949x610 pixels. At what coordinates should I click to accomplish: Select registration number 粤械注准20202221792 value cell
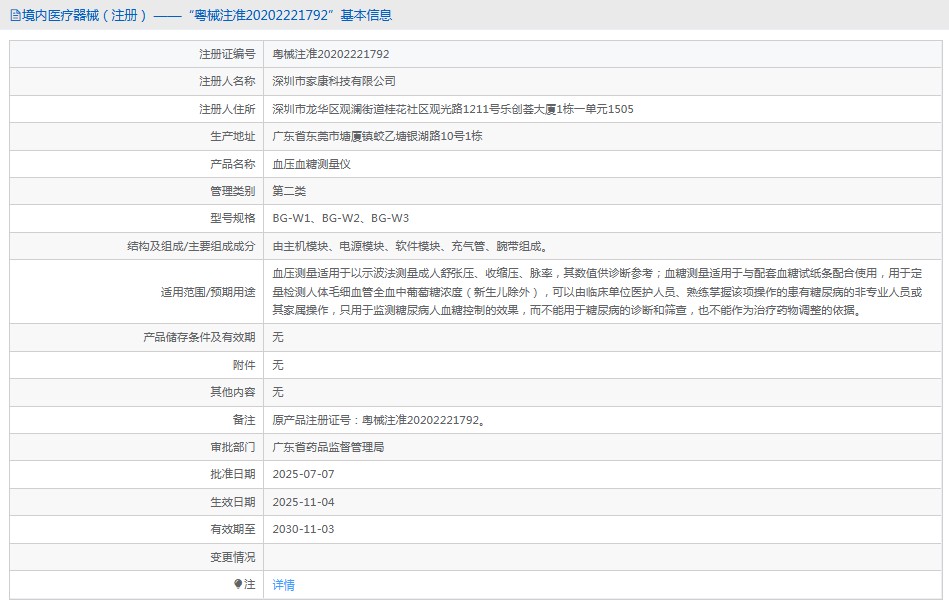tap(330, 54)
